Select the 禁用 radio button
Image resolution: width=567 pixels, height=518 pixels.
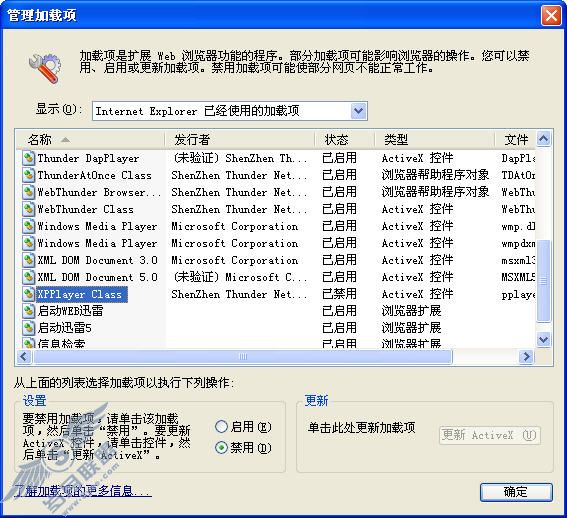pos(221,448)
